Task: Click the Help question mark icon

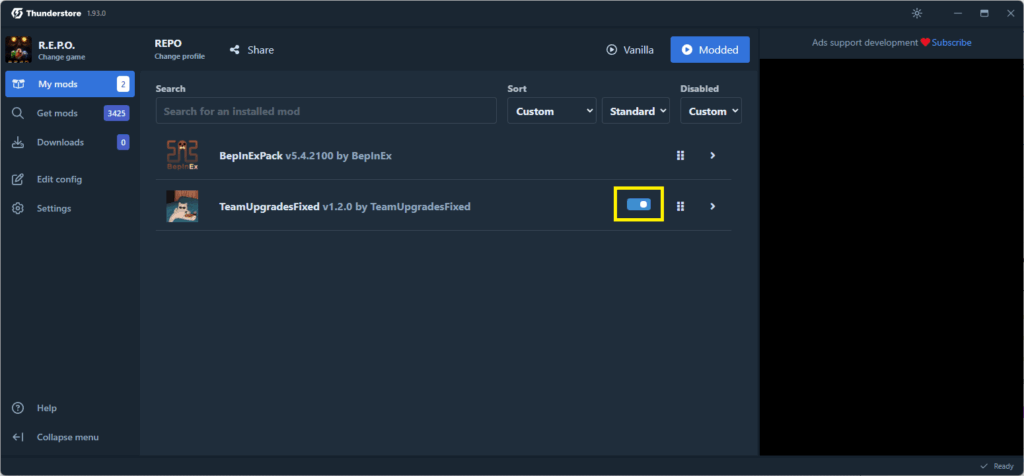Action: pyautogui.click(x=18, y=408)
